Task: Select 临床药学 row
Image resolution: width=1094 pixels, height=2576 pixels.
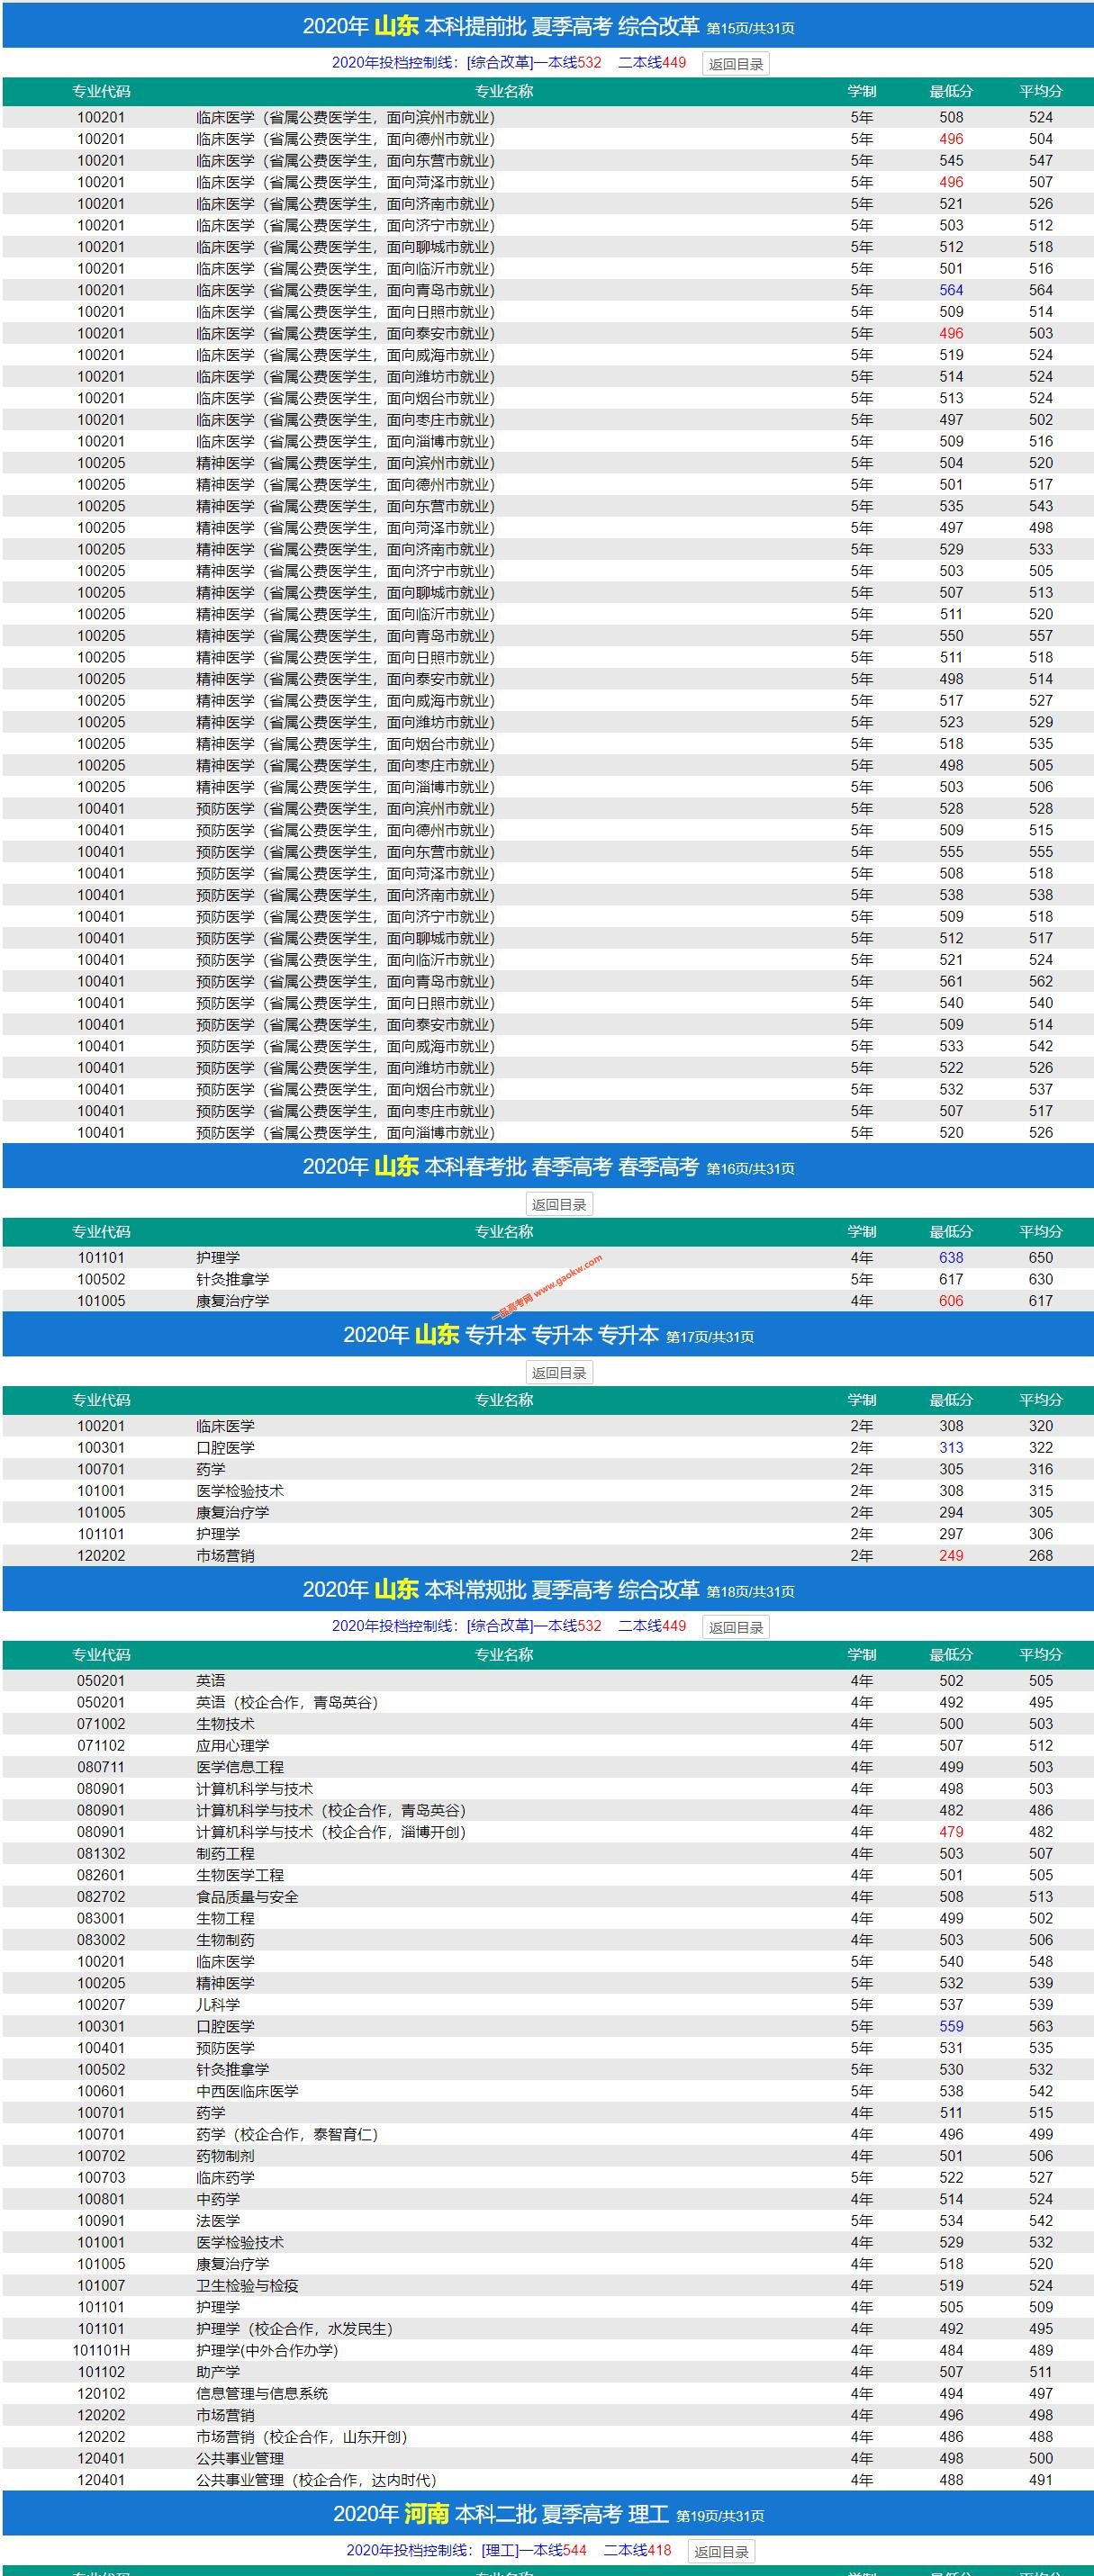Action: 548,2178
